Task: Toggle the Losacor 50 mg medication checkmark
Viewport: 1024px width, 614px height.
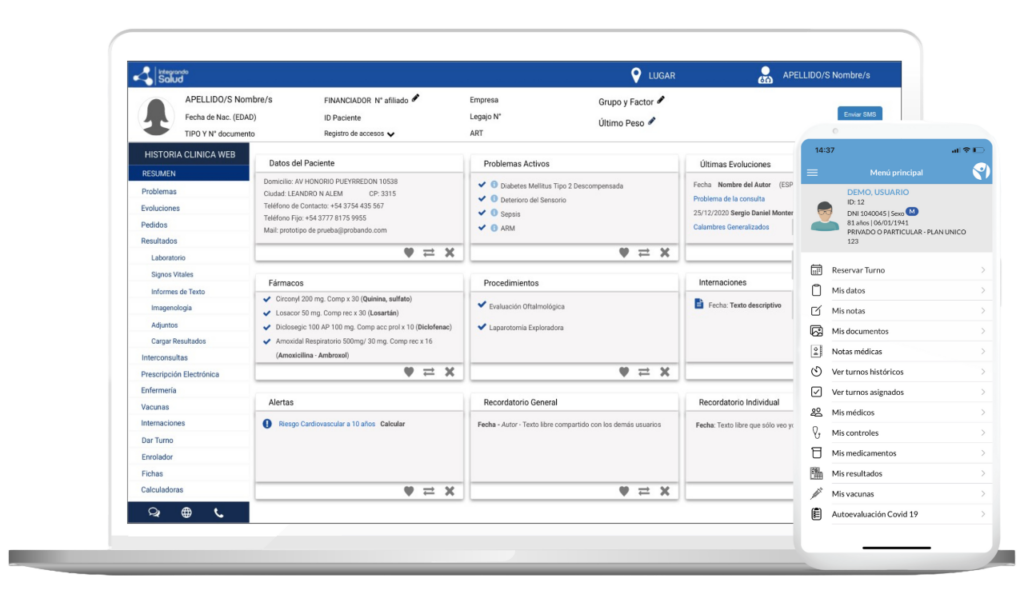Action: click(266, 313)
